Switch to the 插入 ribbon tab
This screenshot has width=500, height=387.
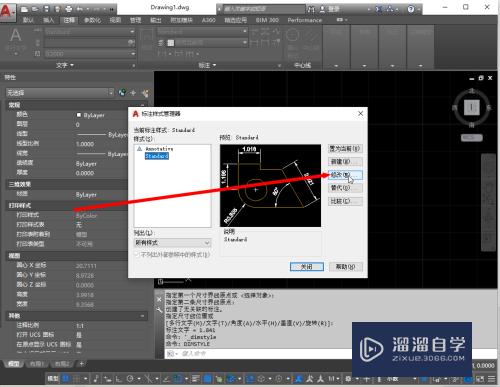48,20
